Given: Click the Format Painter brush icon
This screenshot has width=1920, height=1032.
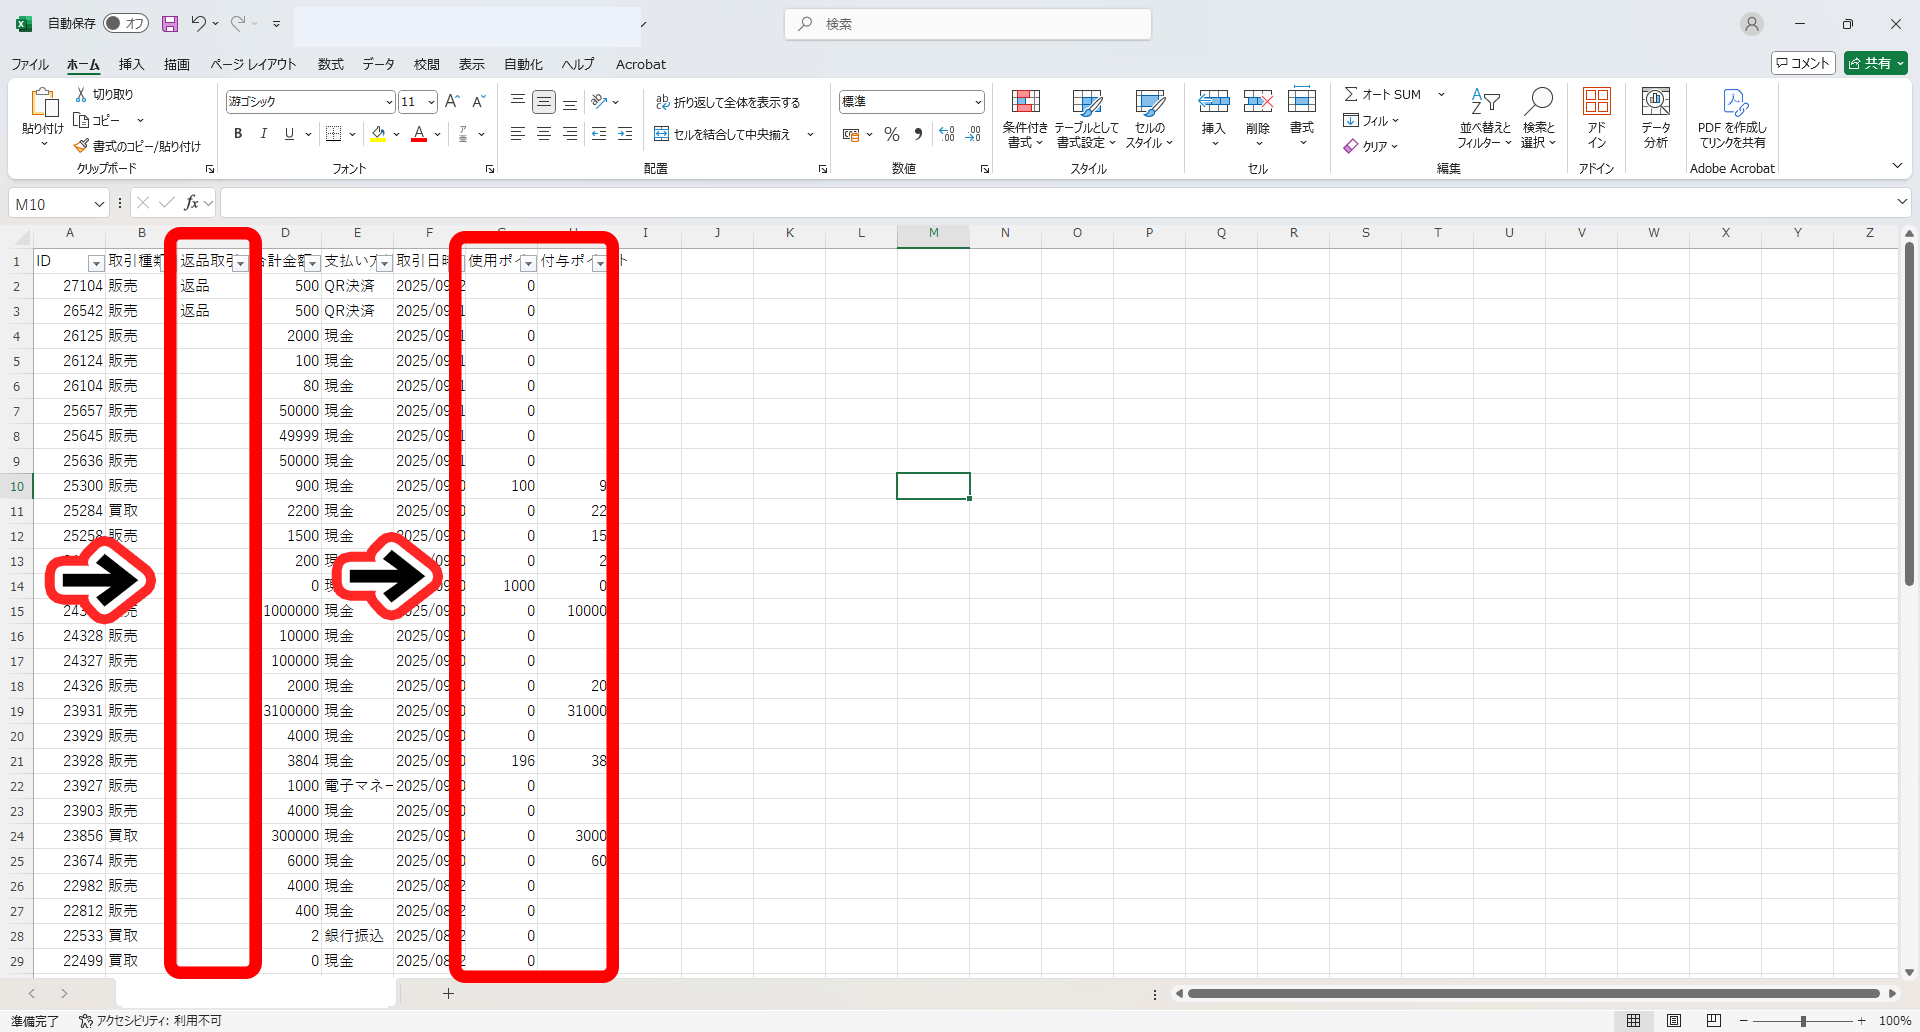Looking at the screenshot, I should coord(82,146).
